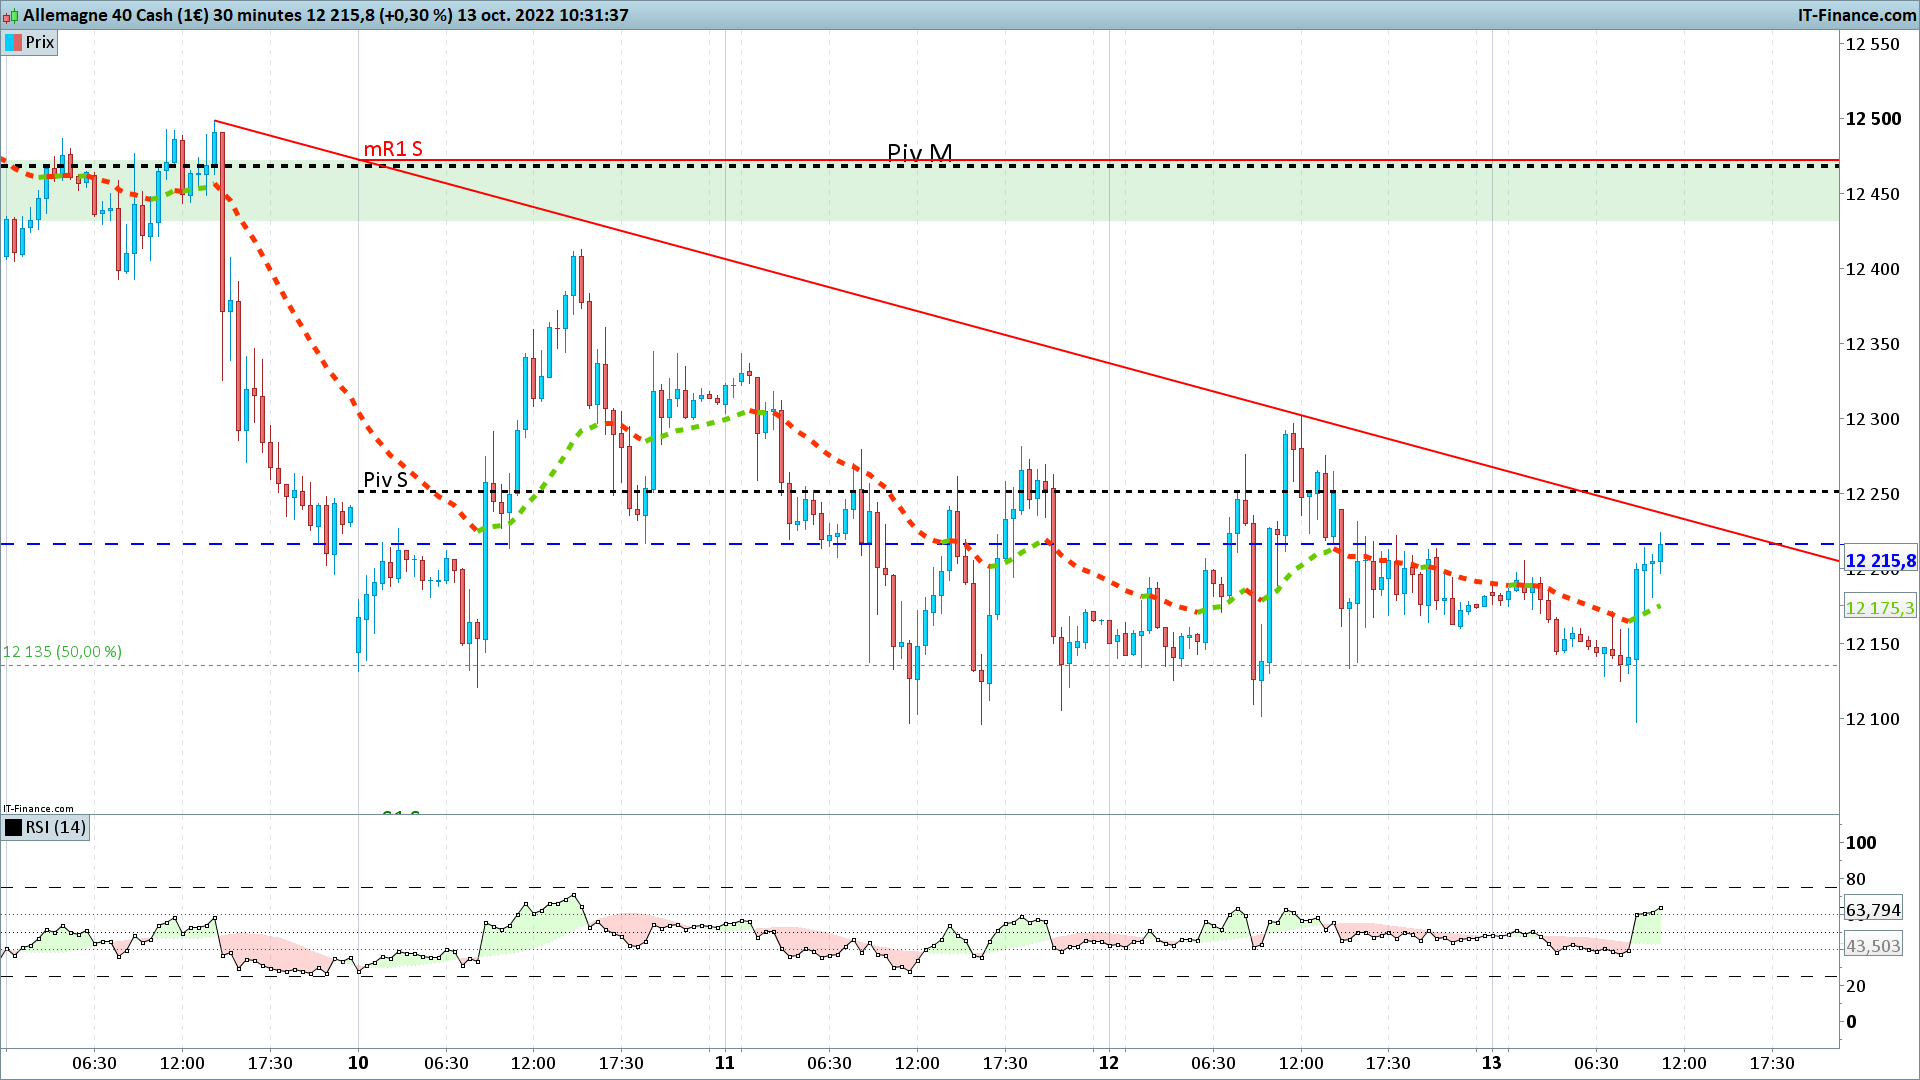1920x1080 pixels.
Task: Click date marker 12 on time axis
Action: click(1109, 1063)
